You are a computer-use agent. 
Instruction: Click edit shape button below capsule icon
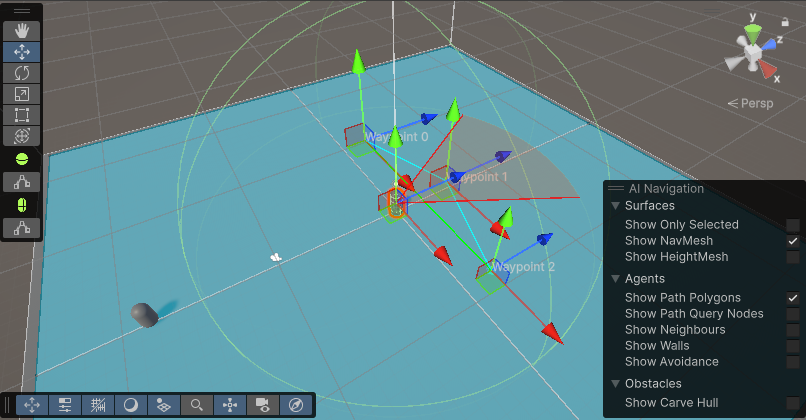click(22, 228)
